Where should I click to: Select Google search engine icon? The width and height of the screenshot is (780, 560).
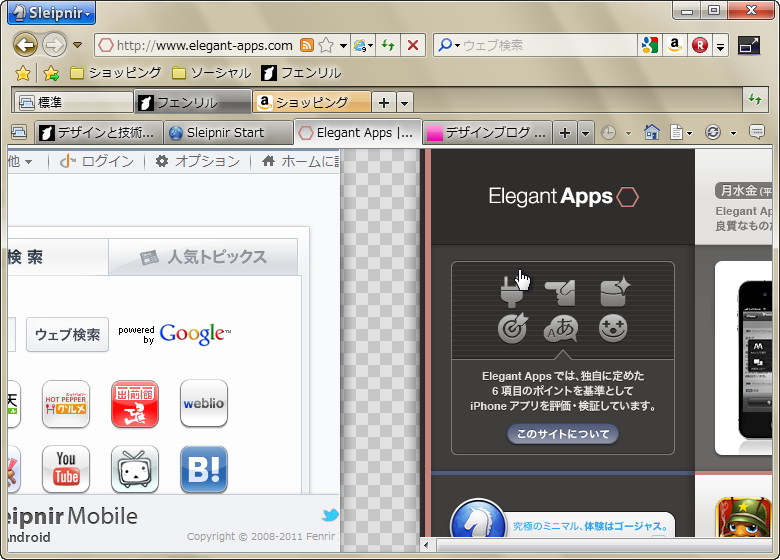click(650, 45)
